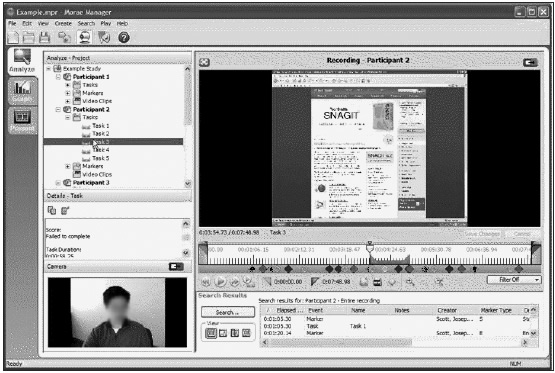Switch to the Graph view sidebar icon
The image size is (555, 373).
pyautogui.click(x=22, y=91)
